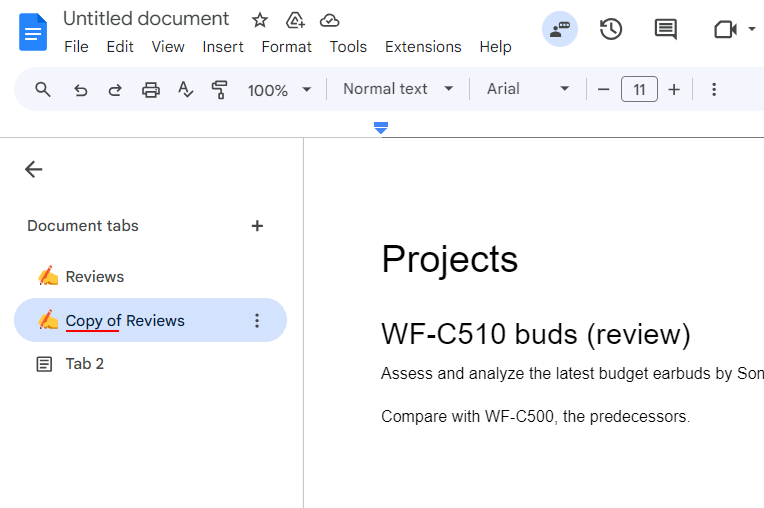
Task: Open the Arial font dropdown
Action: point(527,89)
